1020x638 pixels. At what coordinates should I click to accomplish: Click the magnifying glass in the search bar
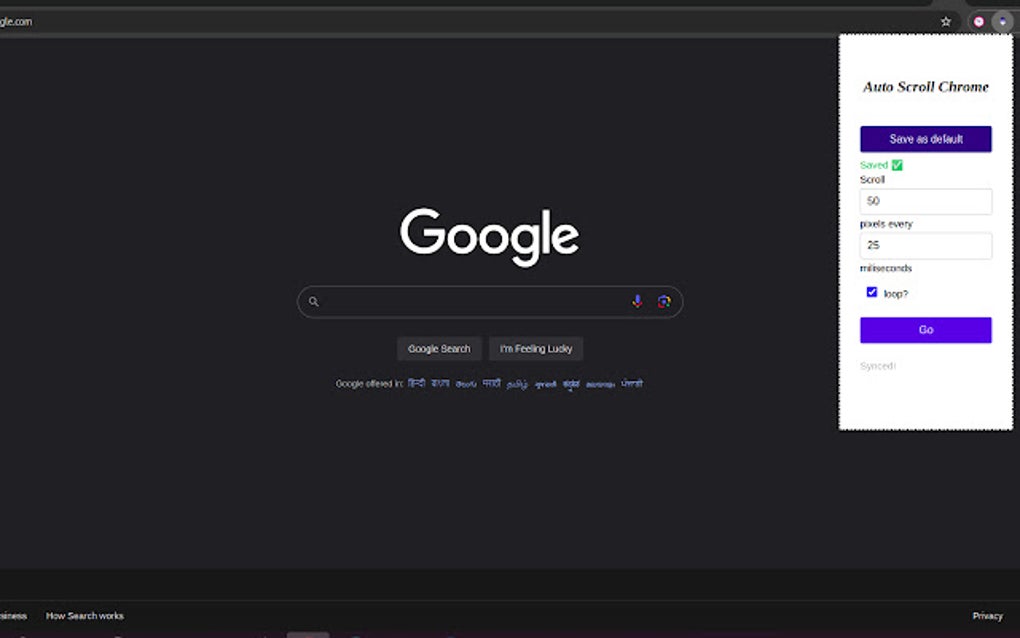pos(313,301)
